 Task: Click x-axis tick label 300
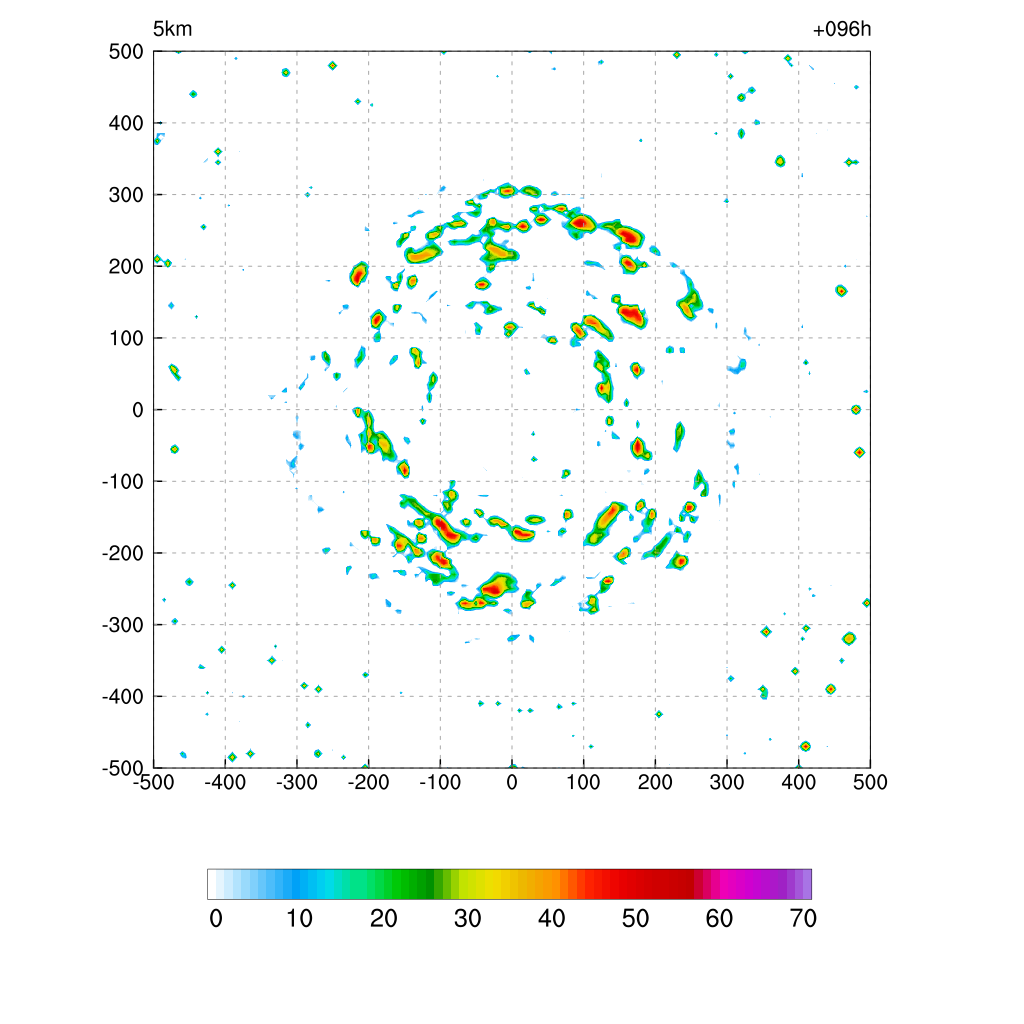(727, 782)
